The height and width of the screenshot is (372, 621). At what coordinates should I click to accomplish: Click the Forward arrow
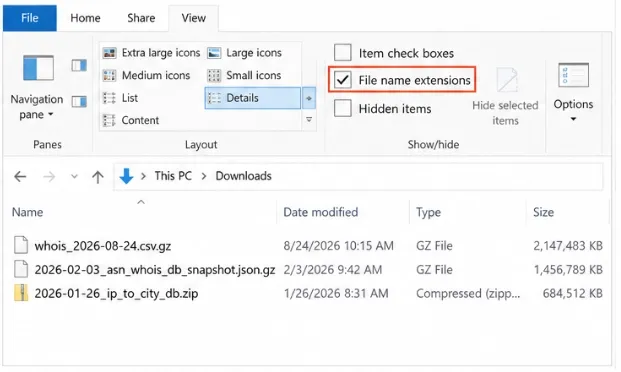[49, 176]
